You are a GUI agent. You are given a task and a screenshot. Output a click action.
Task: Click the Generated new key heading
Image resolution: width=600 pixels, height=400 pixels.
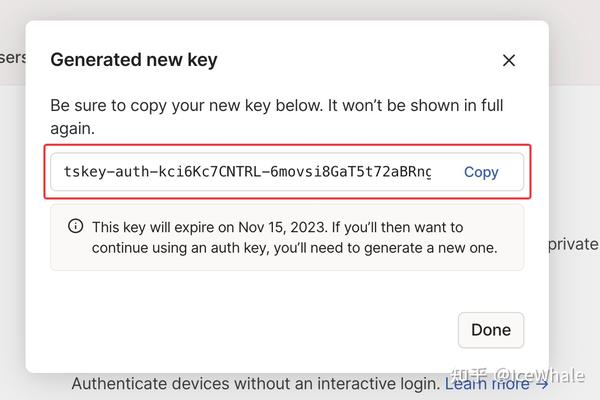click(134, 59)
